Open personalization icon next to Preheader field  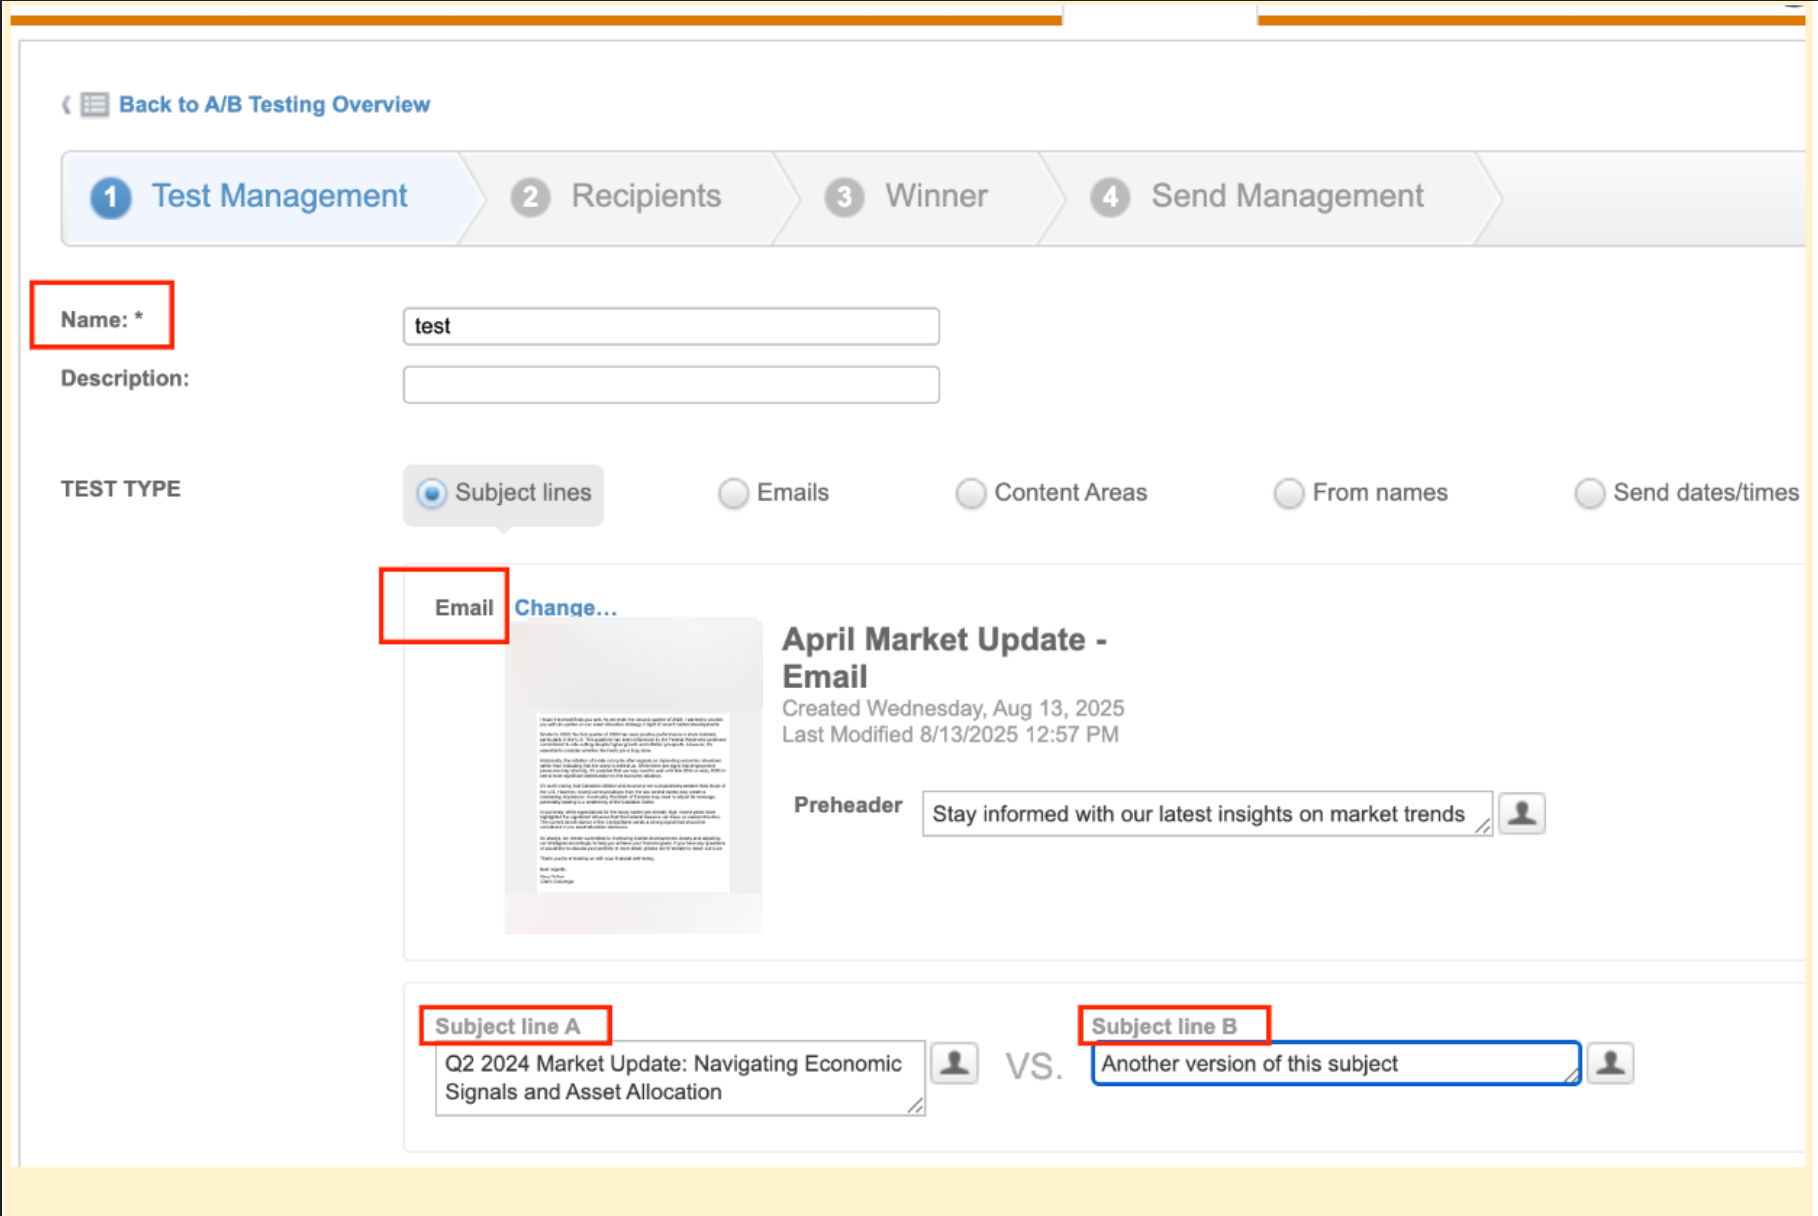click(1522, 813)
